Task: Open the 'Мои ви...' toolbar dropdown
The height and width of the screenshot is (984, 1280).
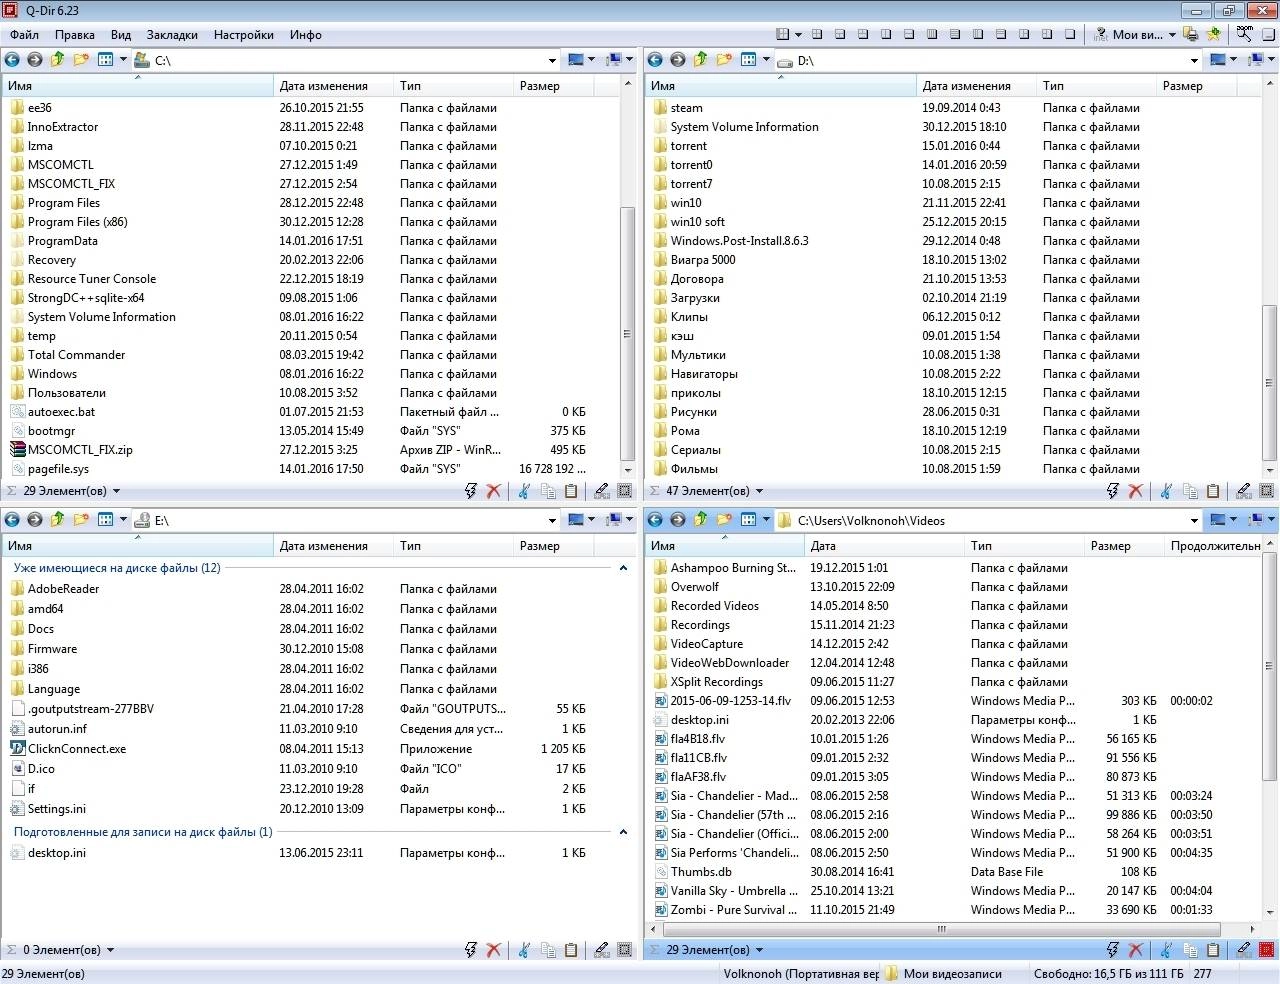Action: [1173, 34]
